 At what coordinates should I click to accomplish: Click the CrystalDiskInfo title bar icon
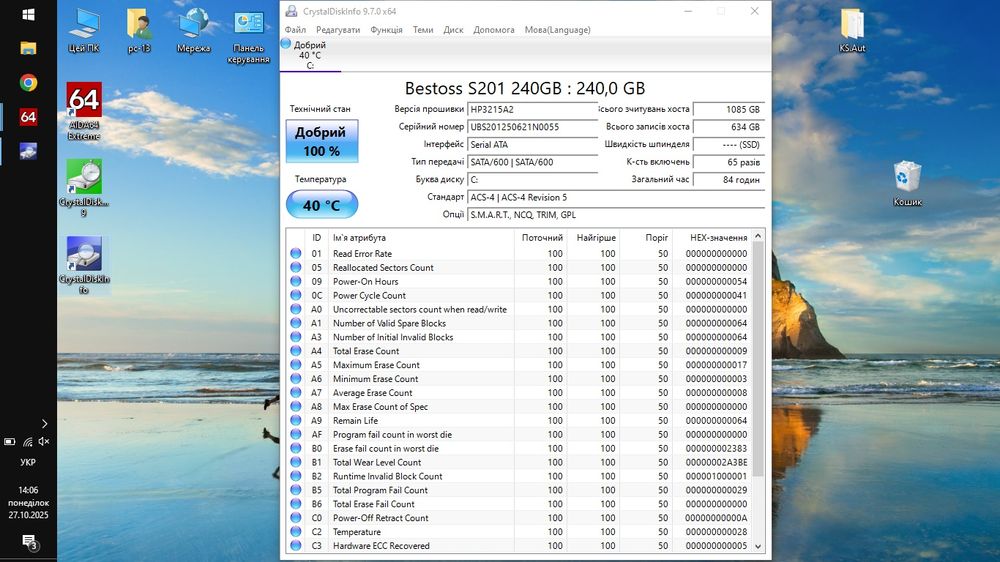pos(291,11)
